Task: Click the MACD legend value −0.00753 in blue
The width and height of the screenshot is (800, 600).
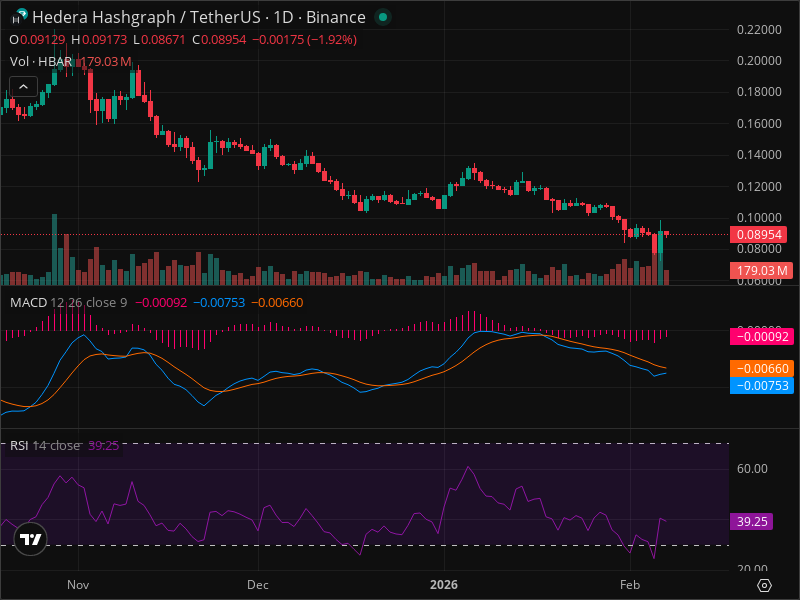Action: click(219, 303)
